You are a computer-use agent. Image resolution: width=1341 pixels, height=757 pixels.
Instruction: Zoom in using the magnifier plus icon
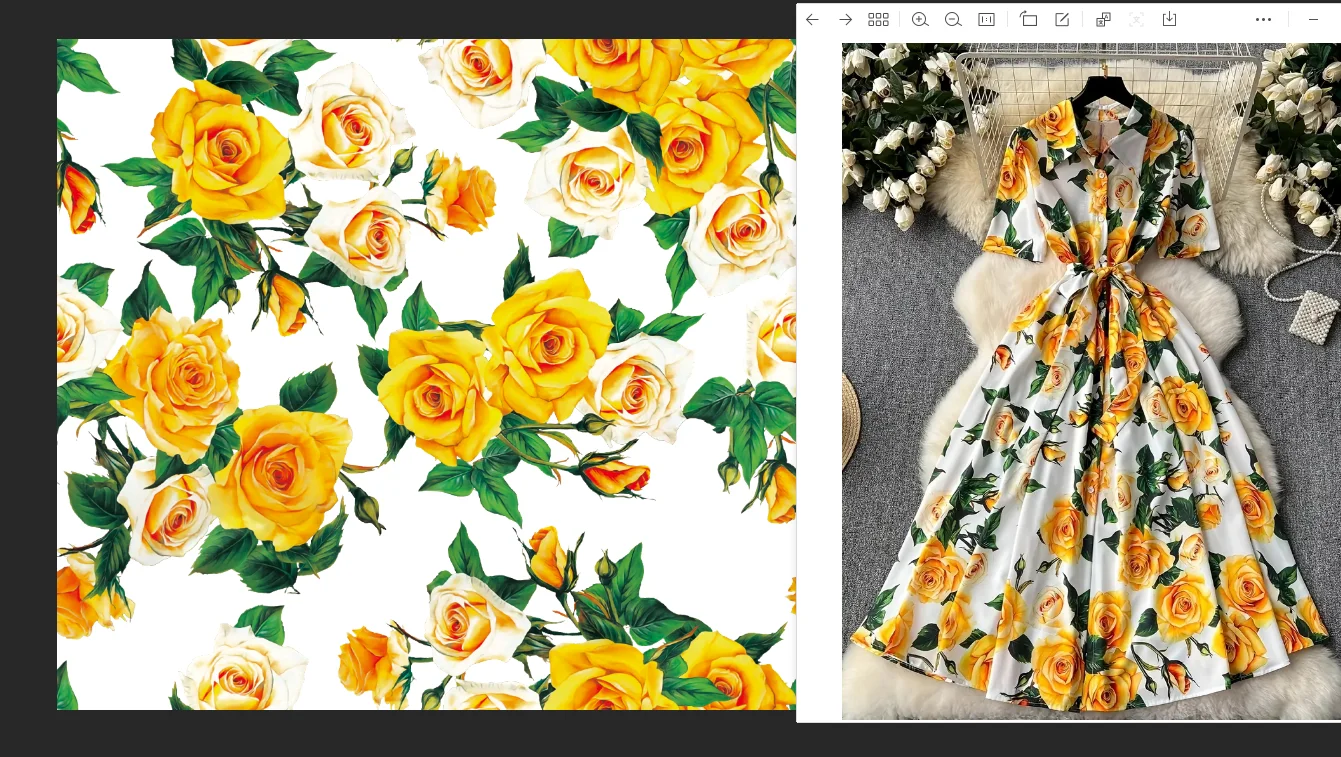click(x=920, y=20)
